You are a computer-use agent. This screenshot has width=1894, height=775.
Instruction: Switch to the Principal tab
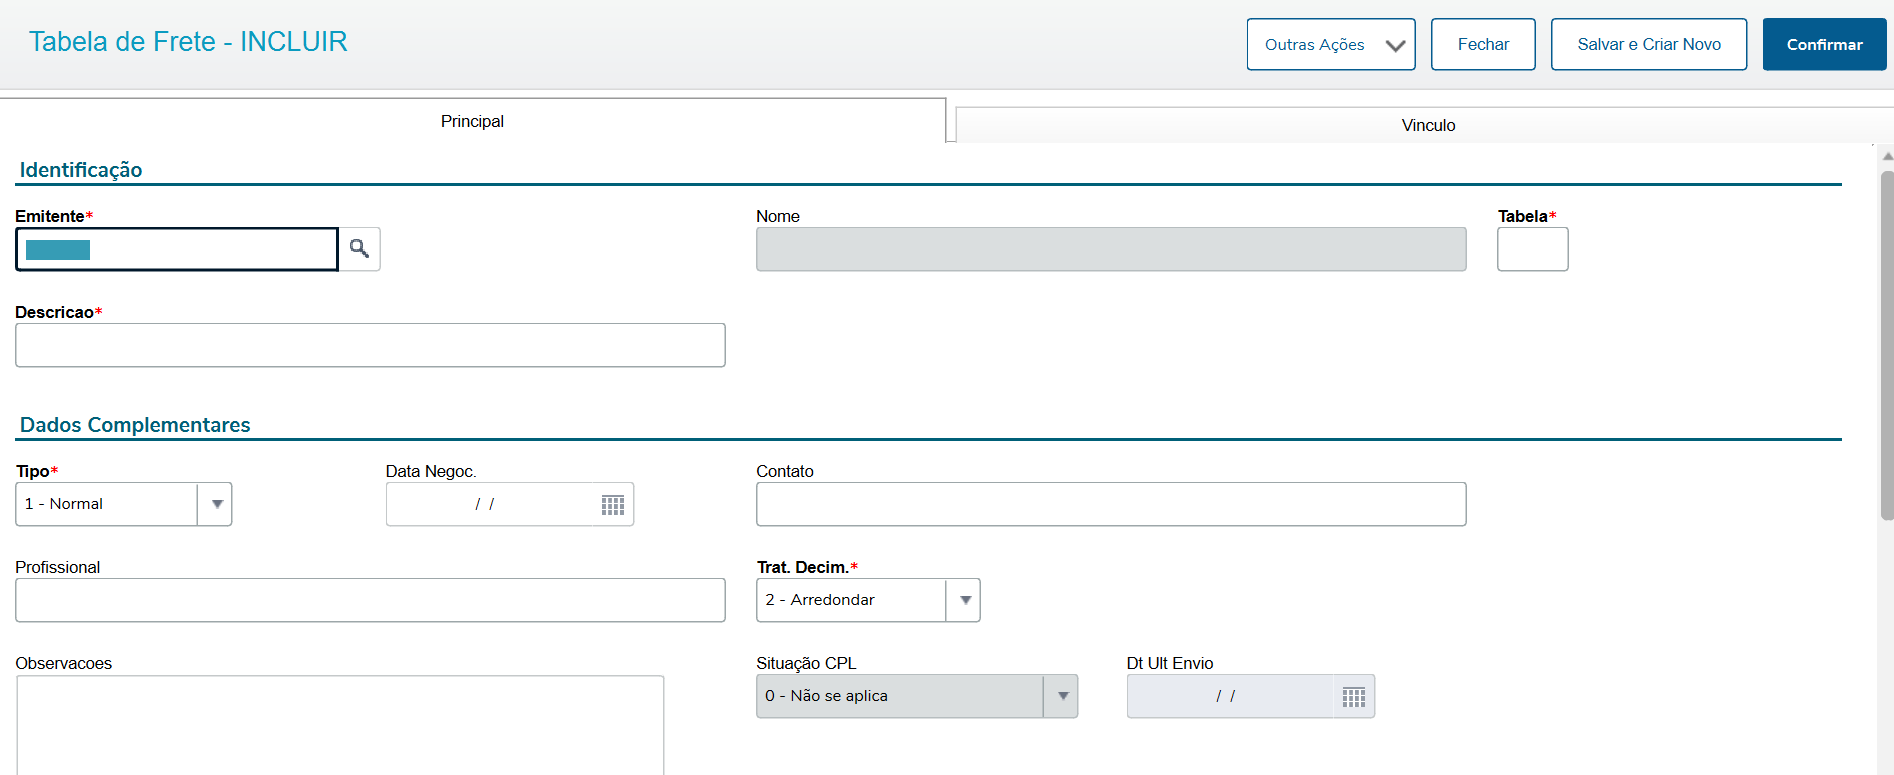[472, 121]
